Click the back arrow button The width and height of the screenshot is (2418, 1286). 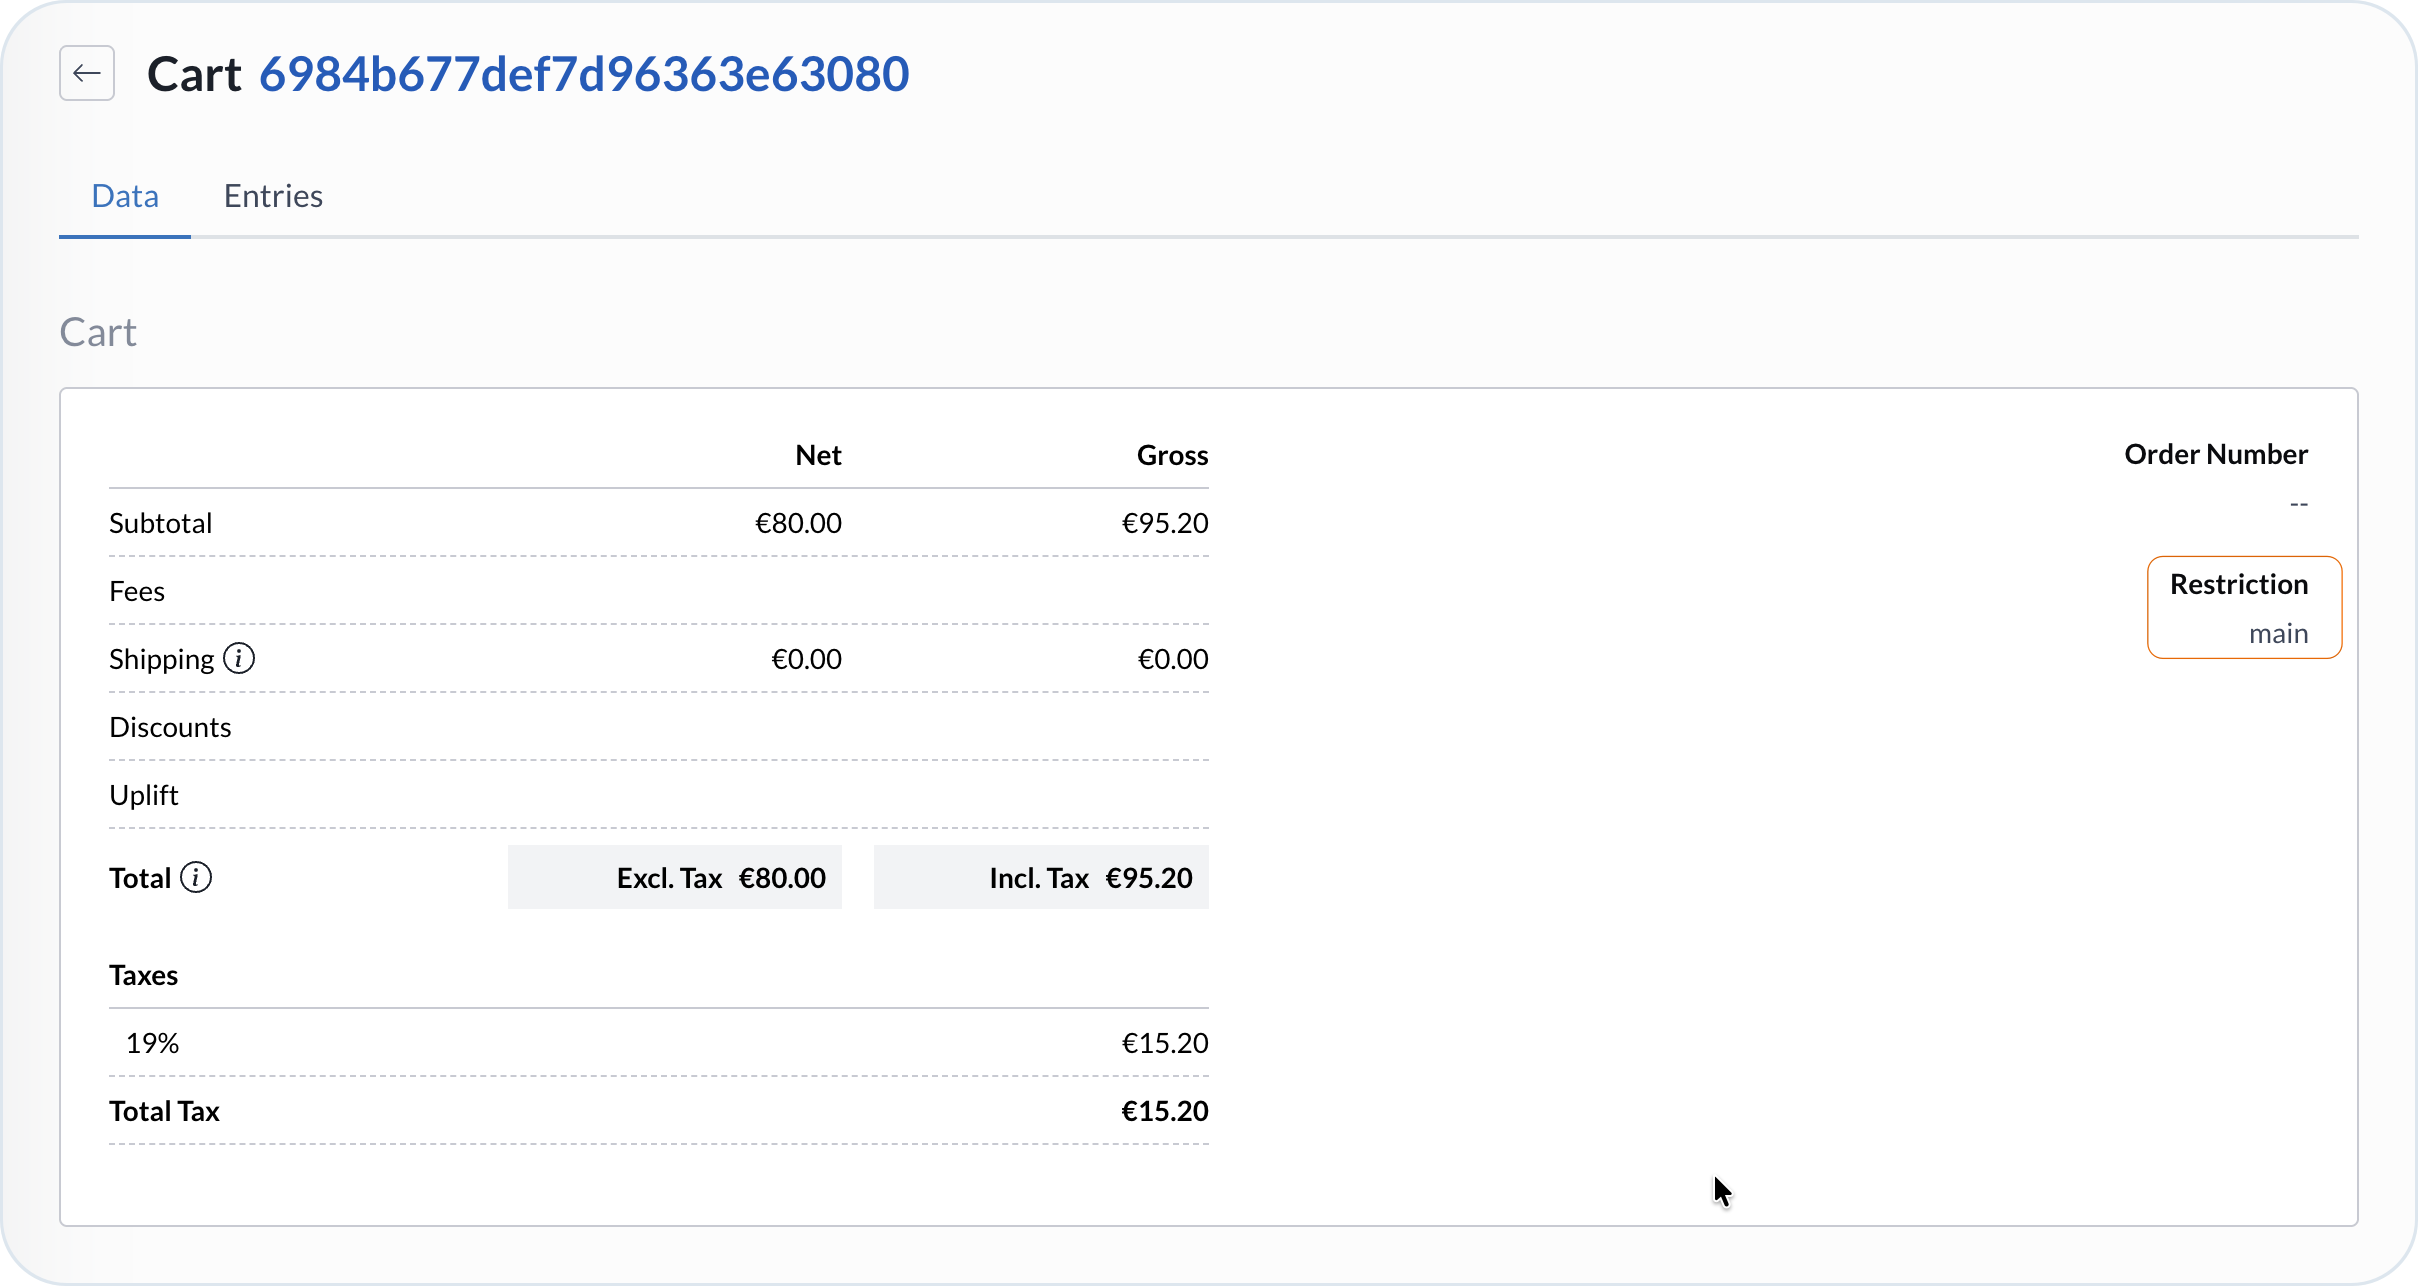tap(87, 73)
